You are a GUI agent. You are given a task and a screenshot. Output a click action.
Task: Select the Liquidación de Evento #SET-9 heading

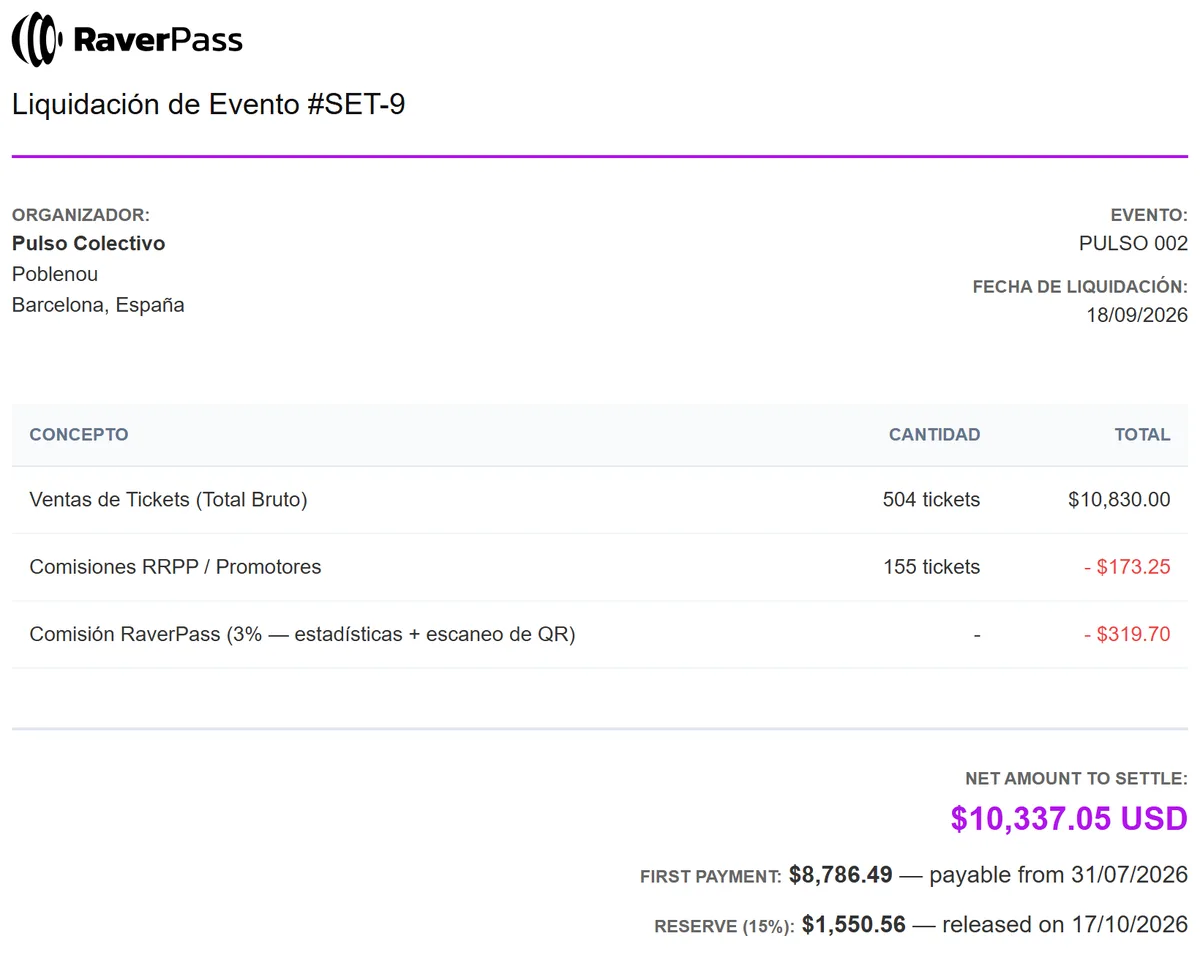(209, 104)
